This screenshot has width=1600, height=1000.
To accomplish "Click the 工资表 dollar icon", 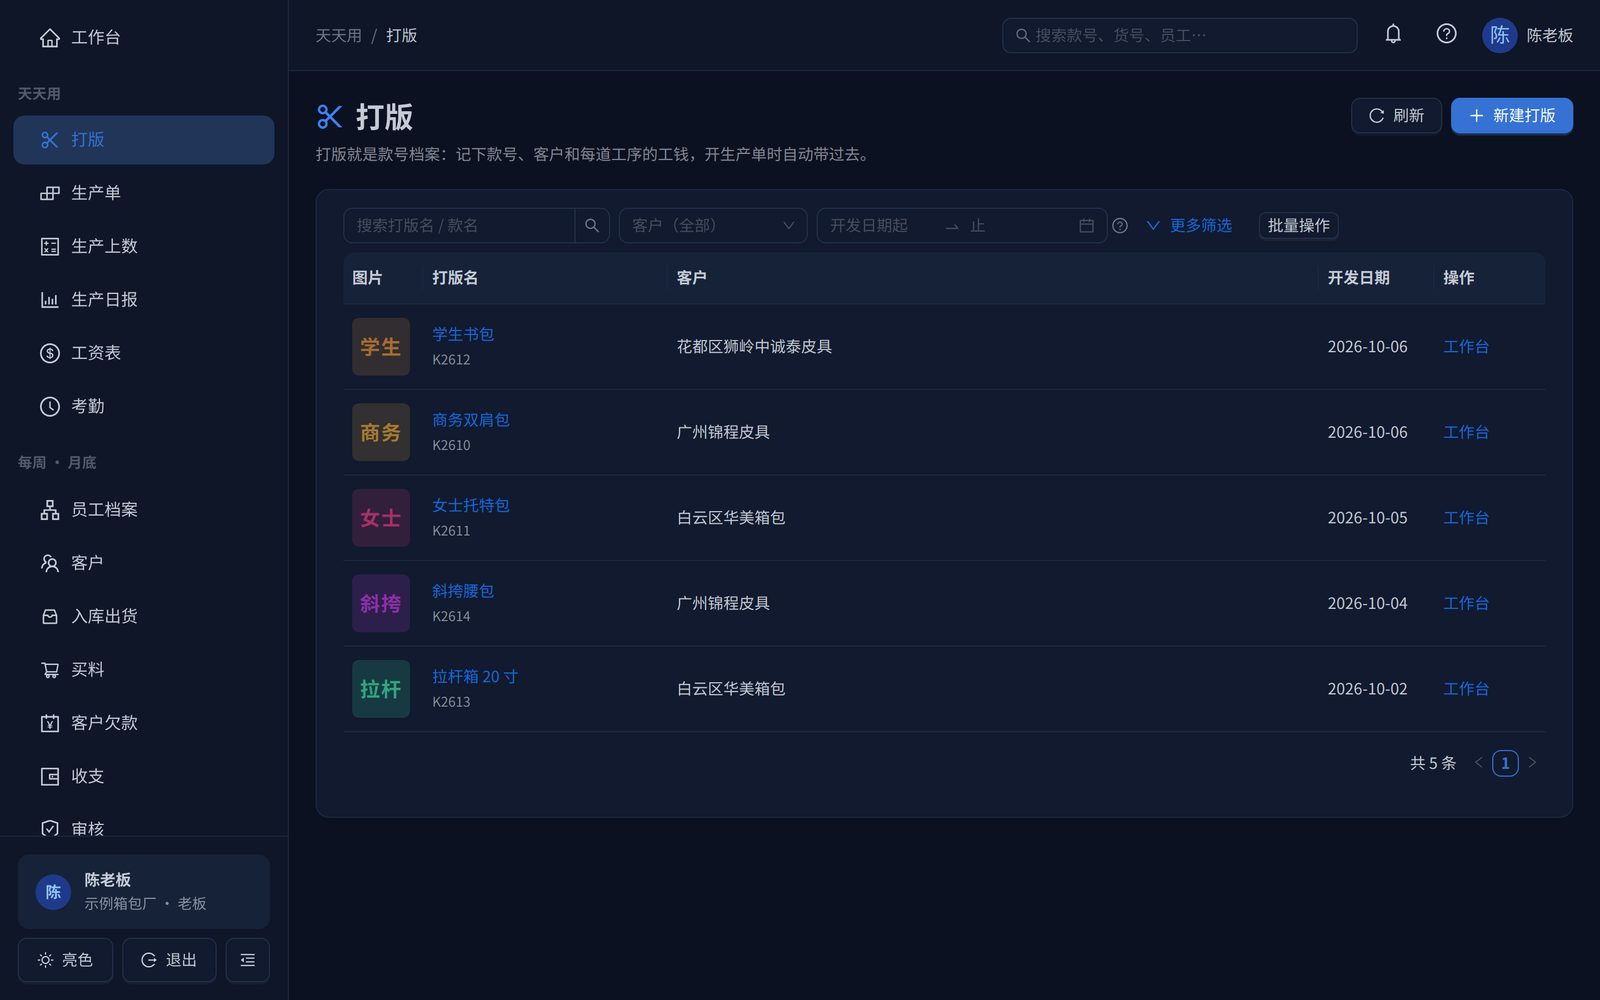I will [x=49, y=353].
